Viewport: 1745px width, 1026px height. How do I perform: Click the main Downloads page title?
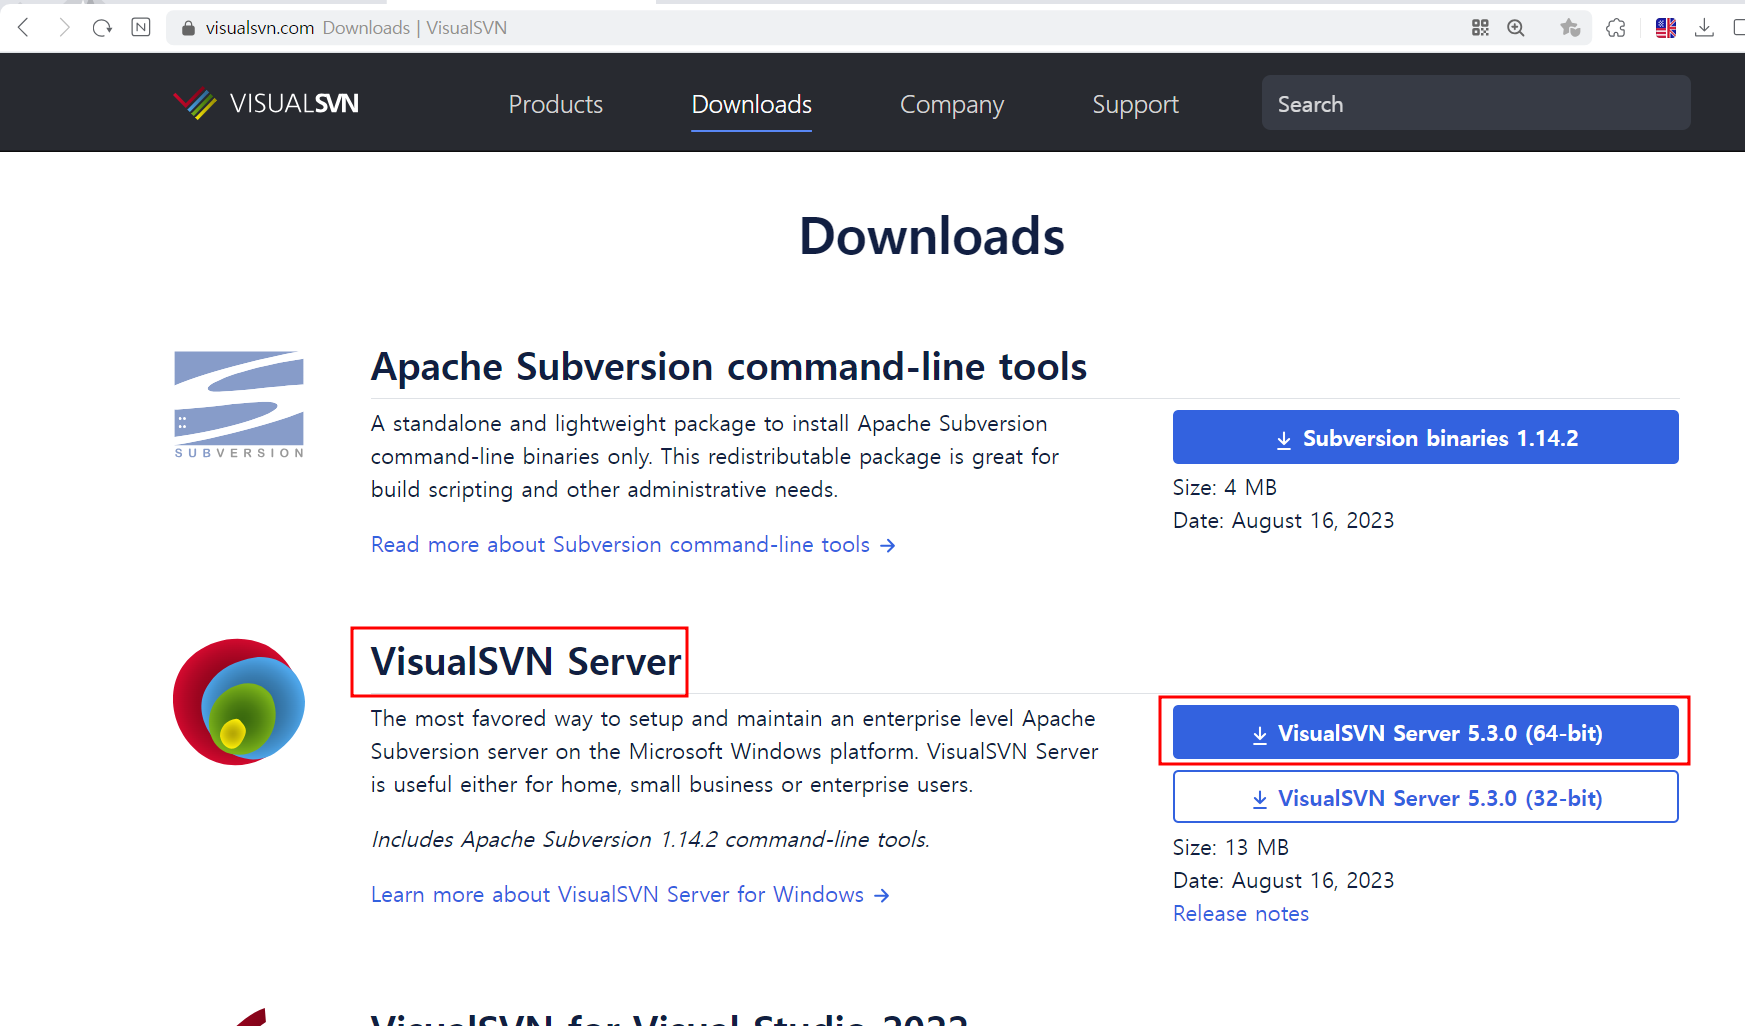(x=932, y=237)
